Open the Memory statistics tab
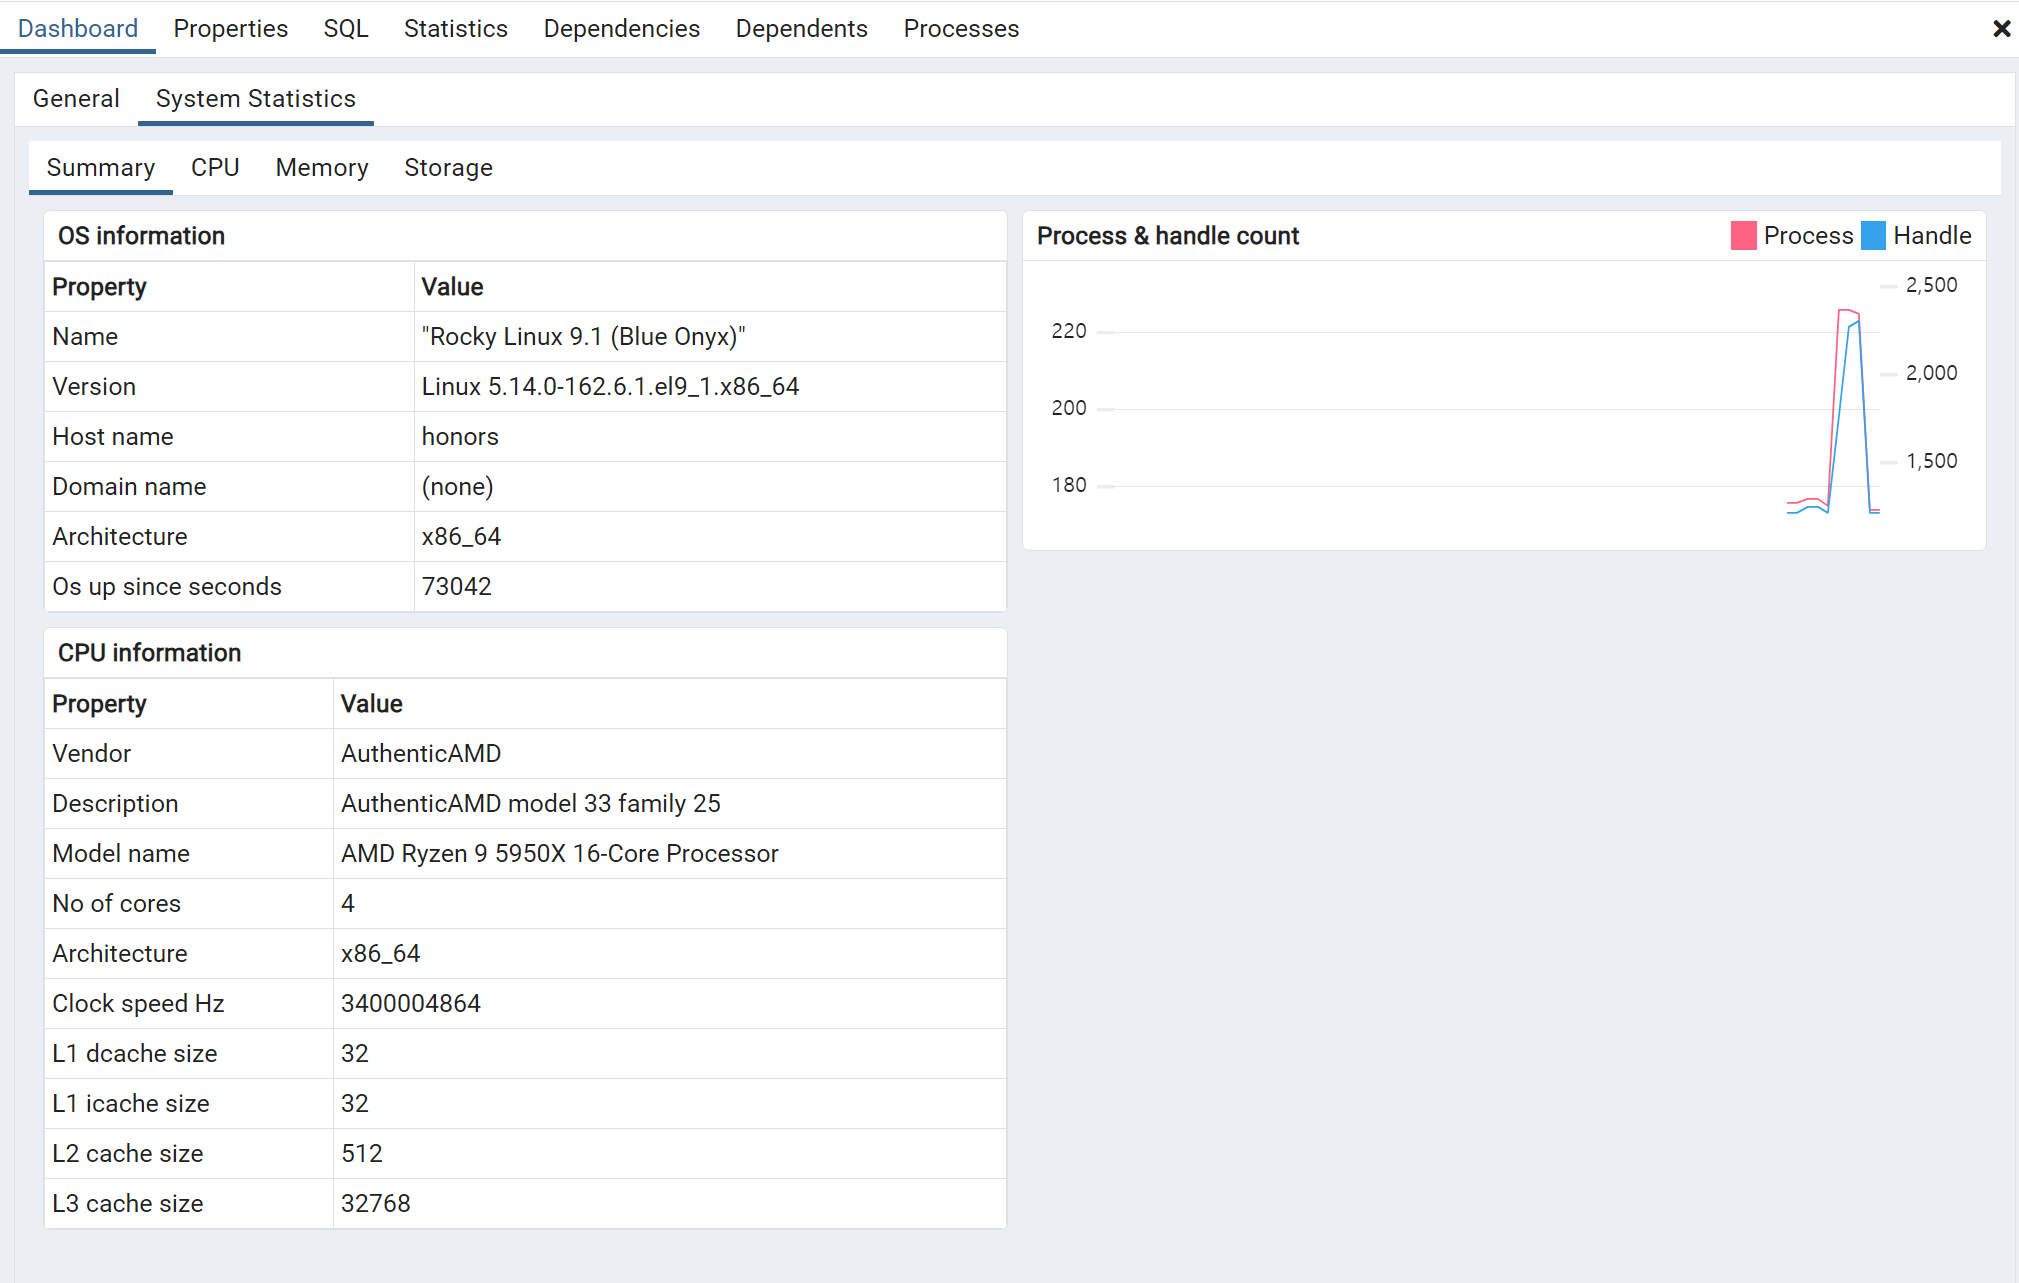This screenshot has height=1283, width=2019. [x=322, y=168]
